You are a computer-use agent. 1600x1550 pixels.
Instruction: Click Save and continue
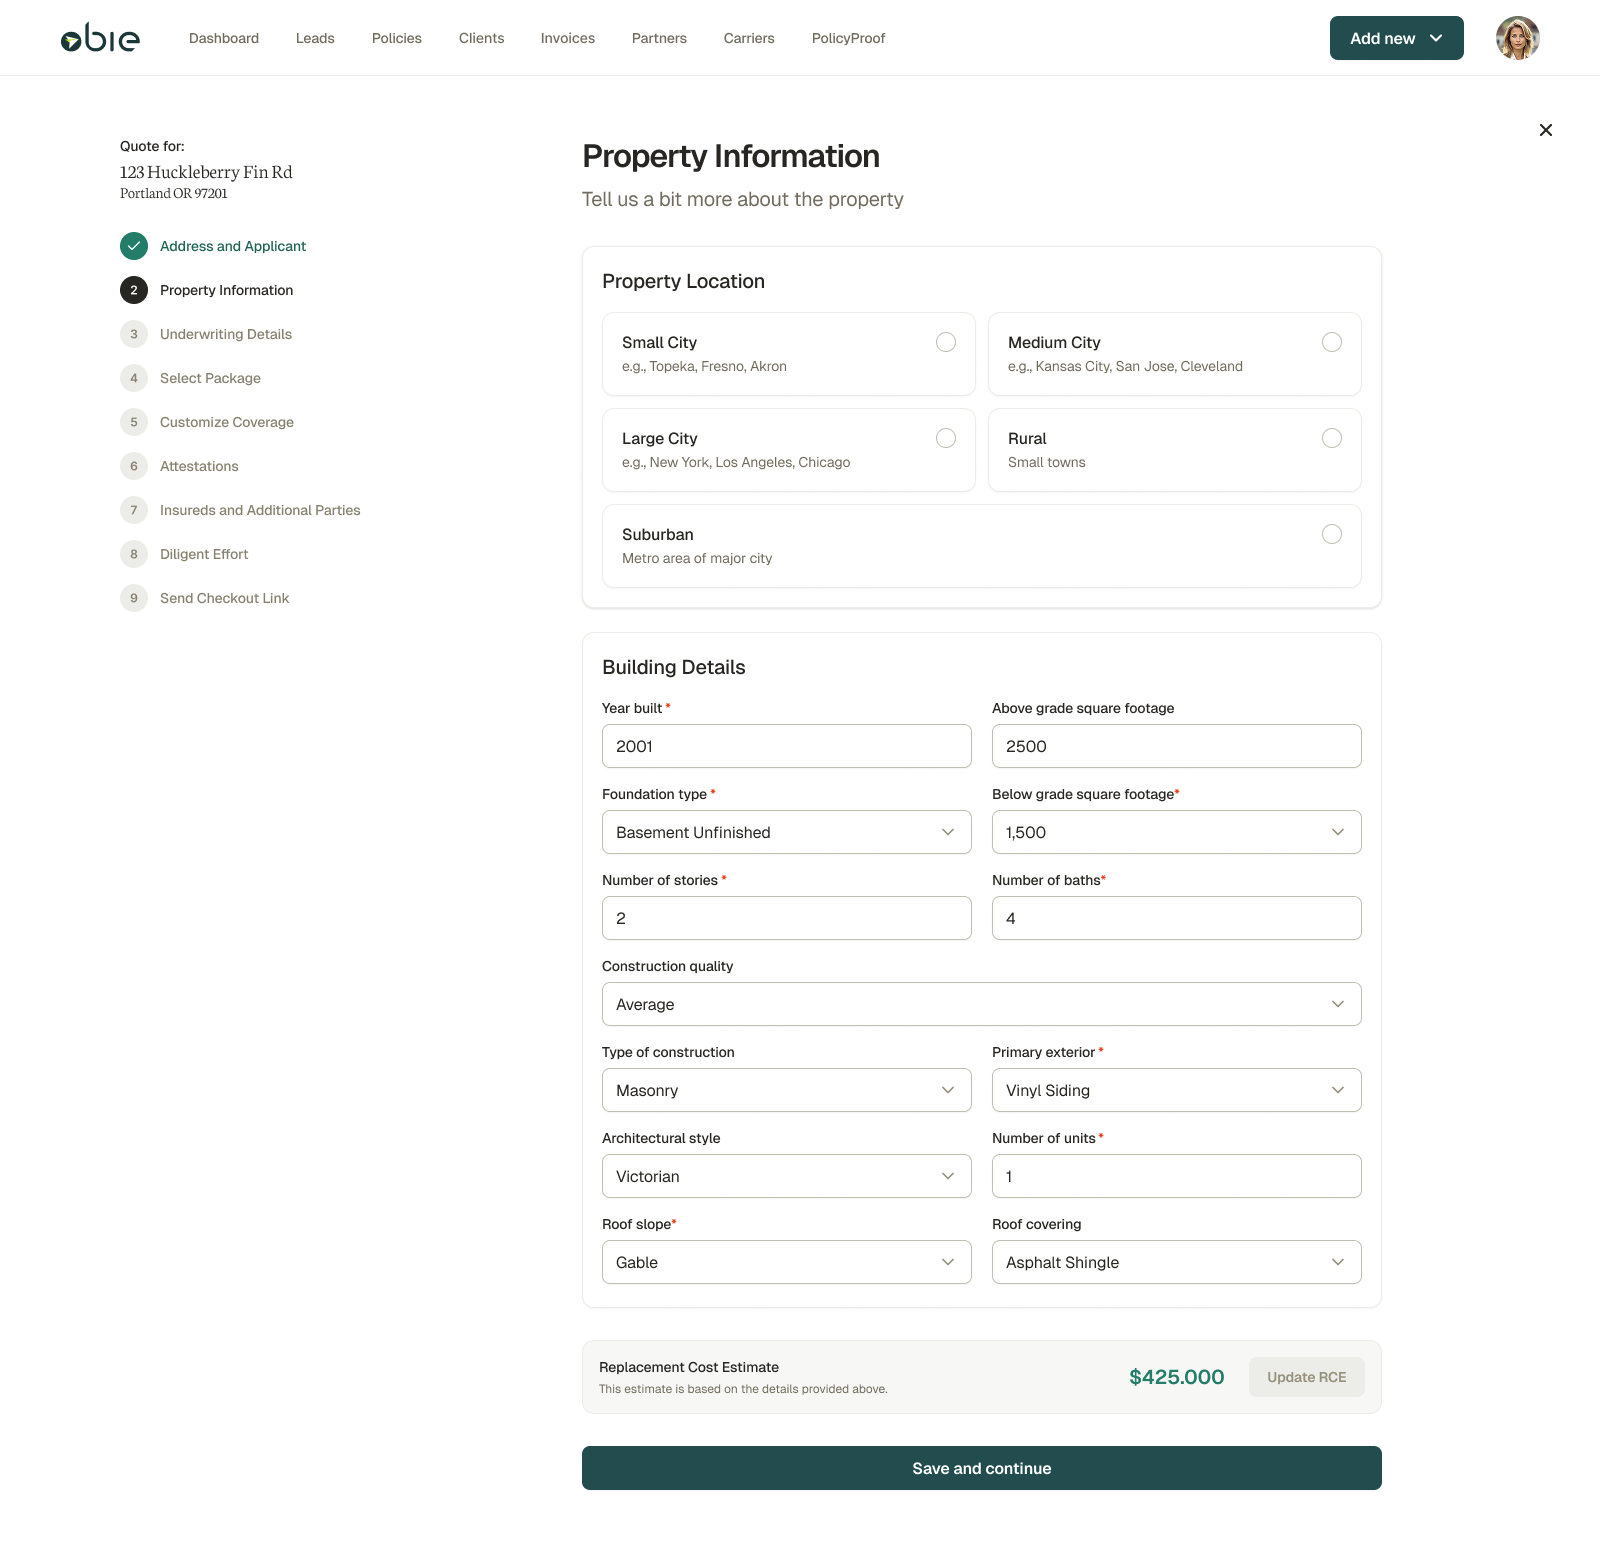pos(981,1467)
